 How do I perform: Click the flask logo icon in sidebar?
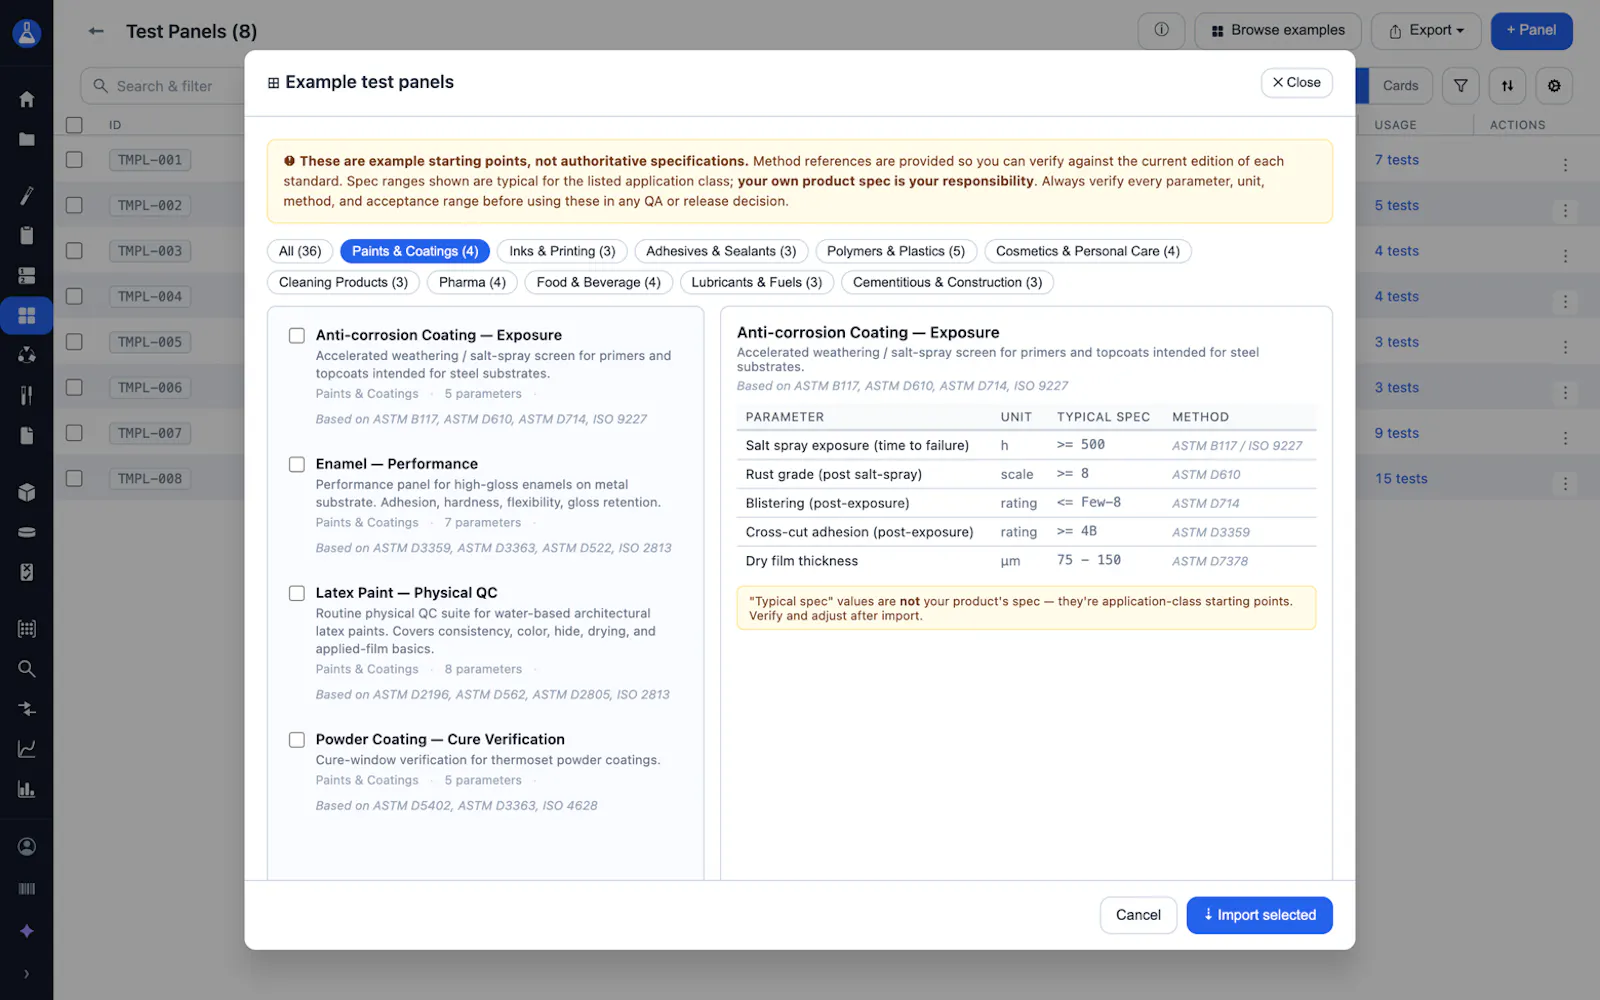pyautogui.click(x=27, y=33)
